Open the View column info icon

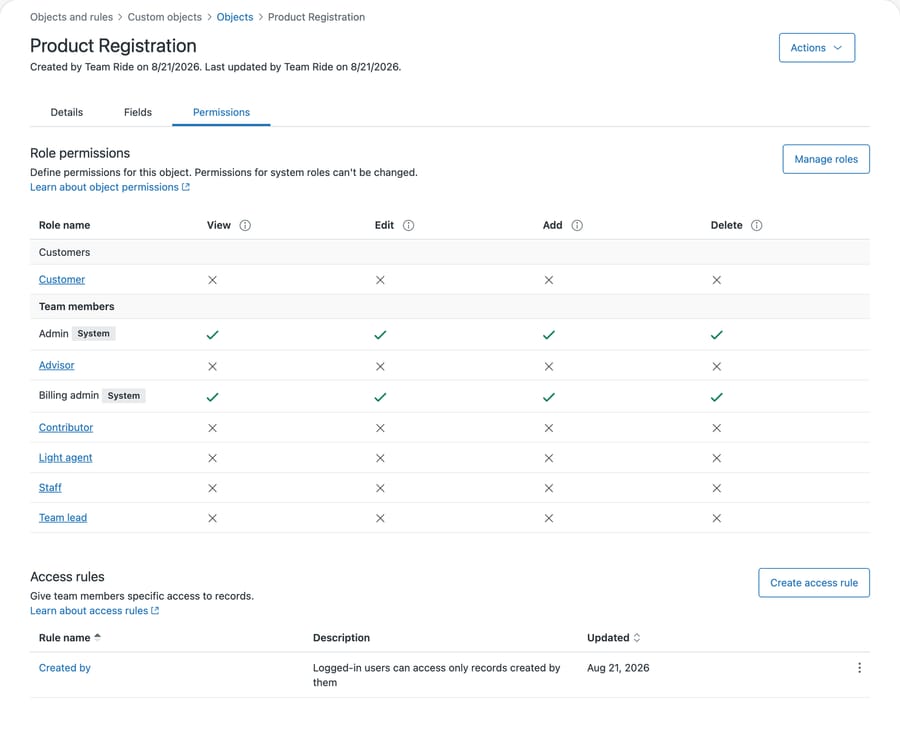point(245,225)
